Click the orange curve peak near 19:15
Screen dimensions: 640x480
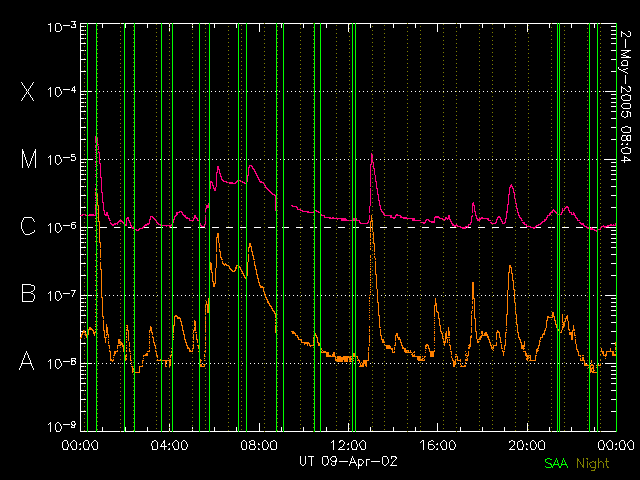pyautogui.click(x=510, y=266)
